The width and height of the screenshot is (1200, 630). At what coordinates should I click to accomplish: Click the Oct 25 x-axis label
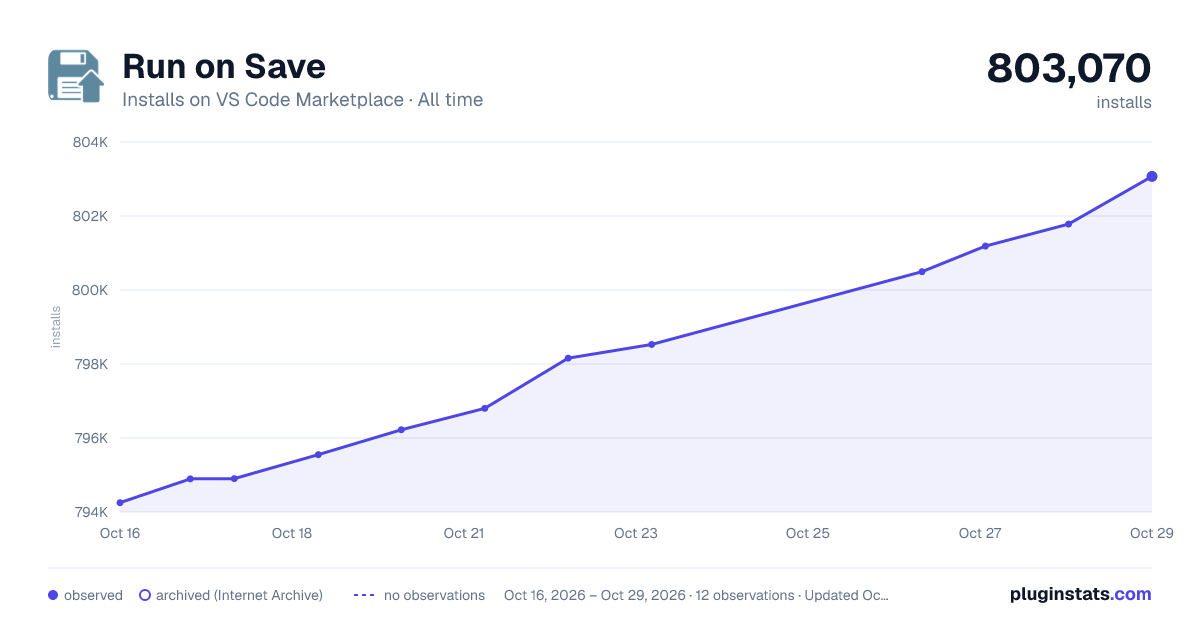(808, 533)
